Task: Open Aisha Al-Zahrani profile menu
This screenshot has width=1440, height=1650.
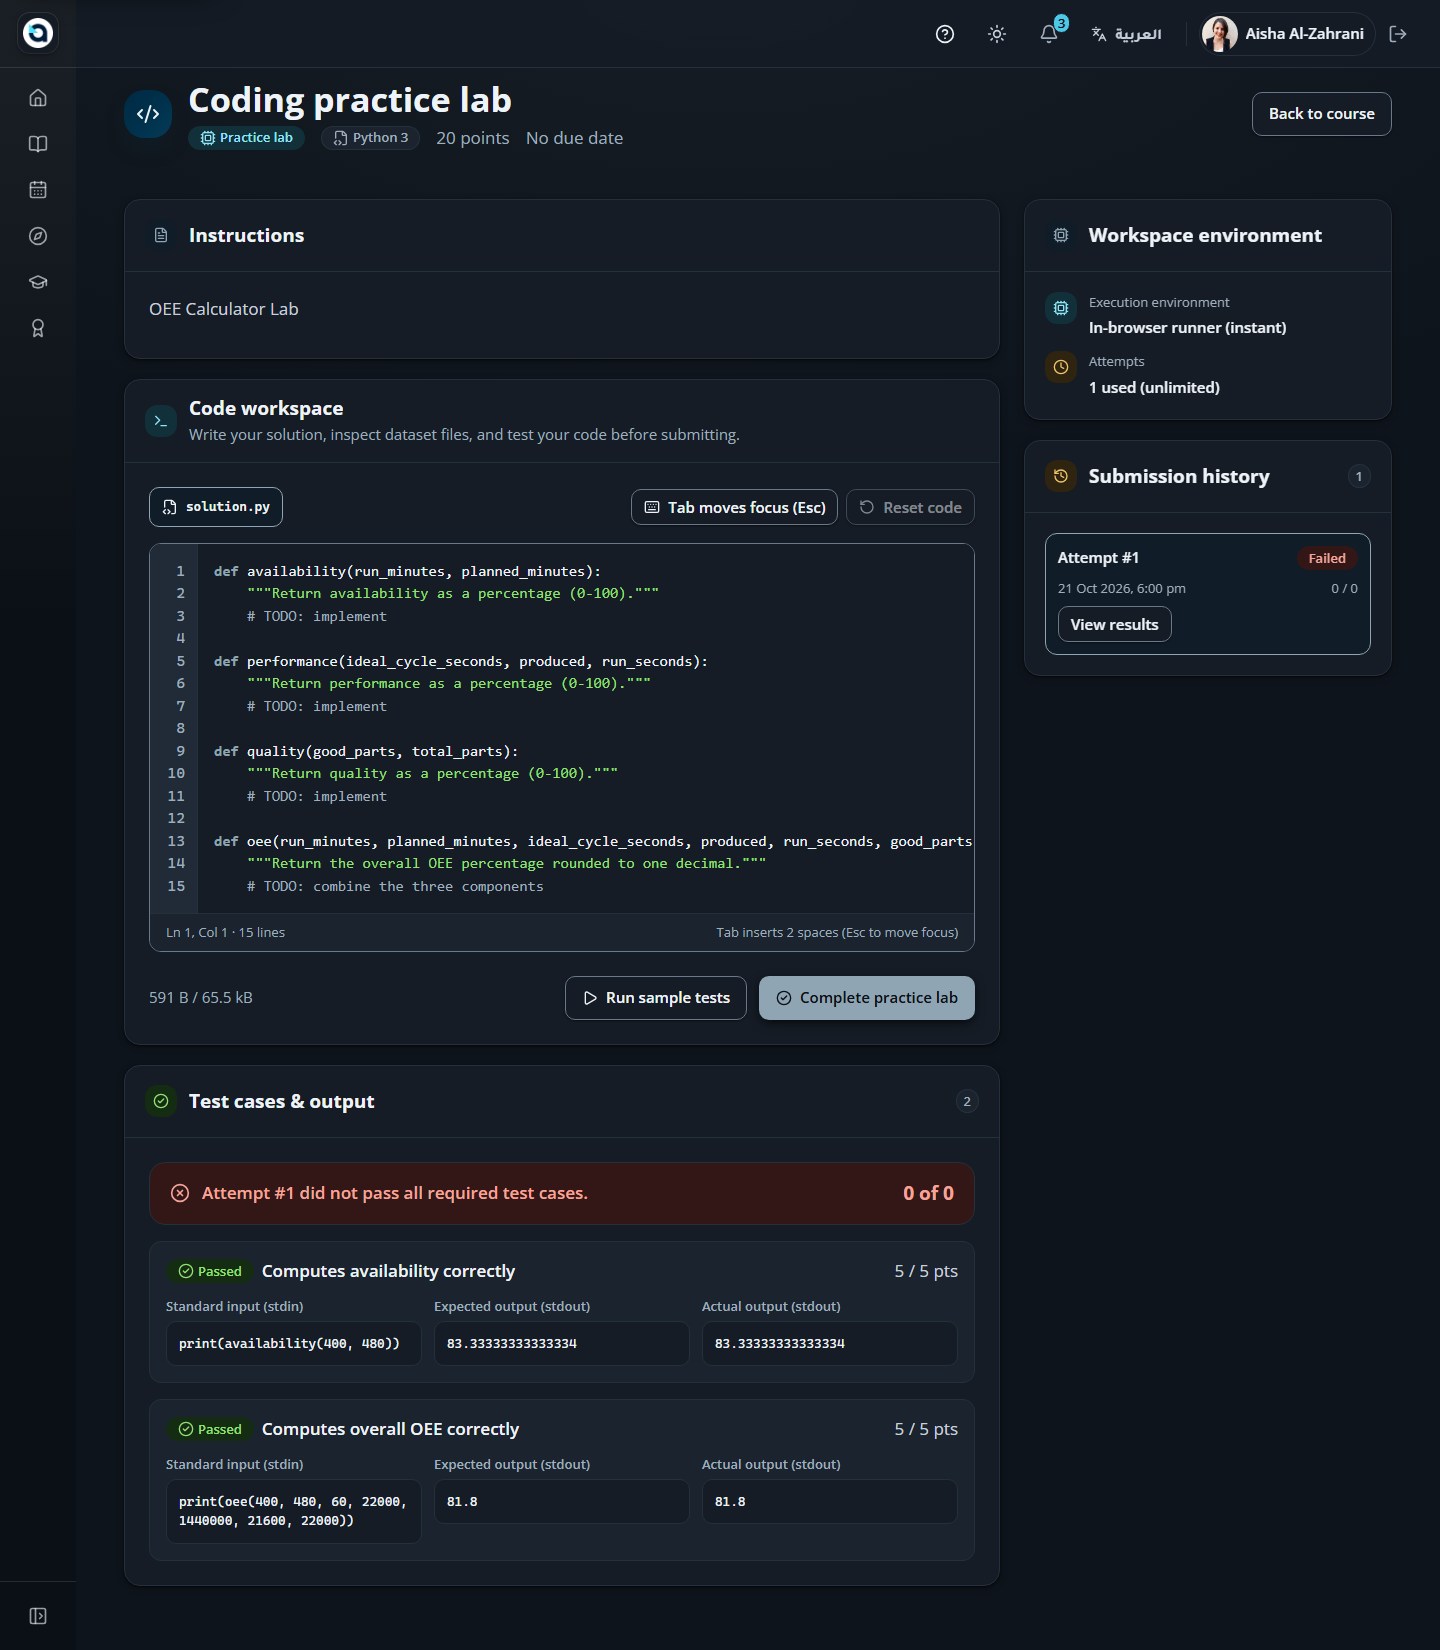Action: point(1285,34)
